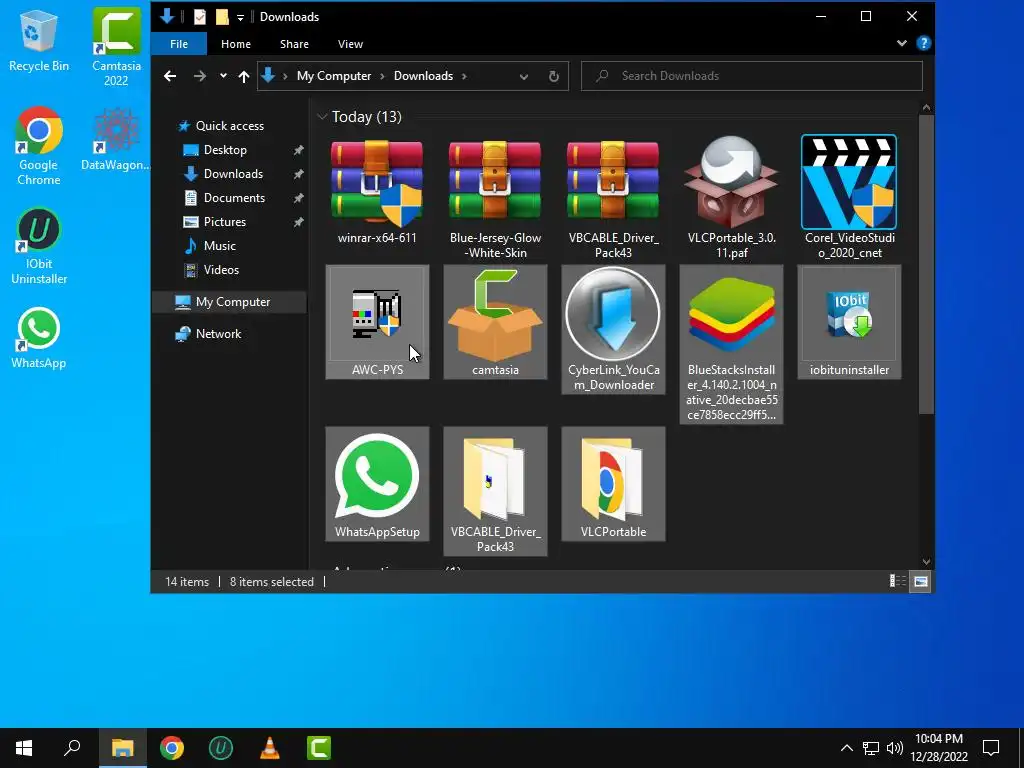
Task: Open the Share ribbon tab
Action: coord(295,44)
